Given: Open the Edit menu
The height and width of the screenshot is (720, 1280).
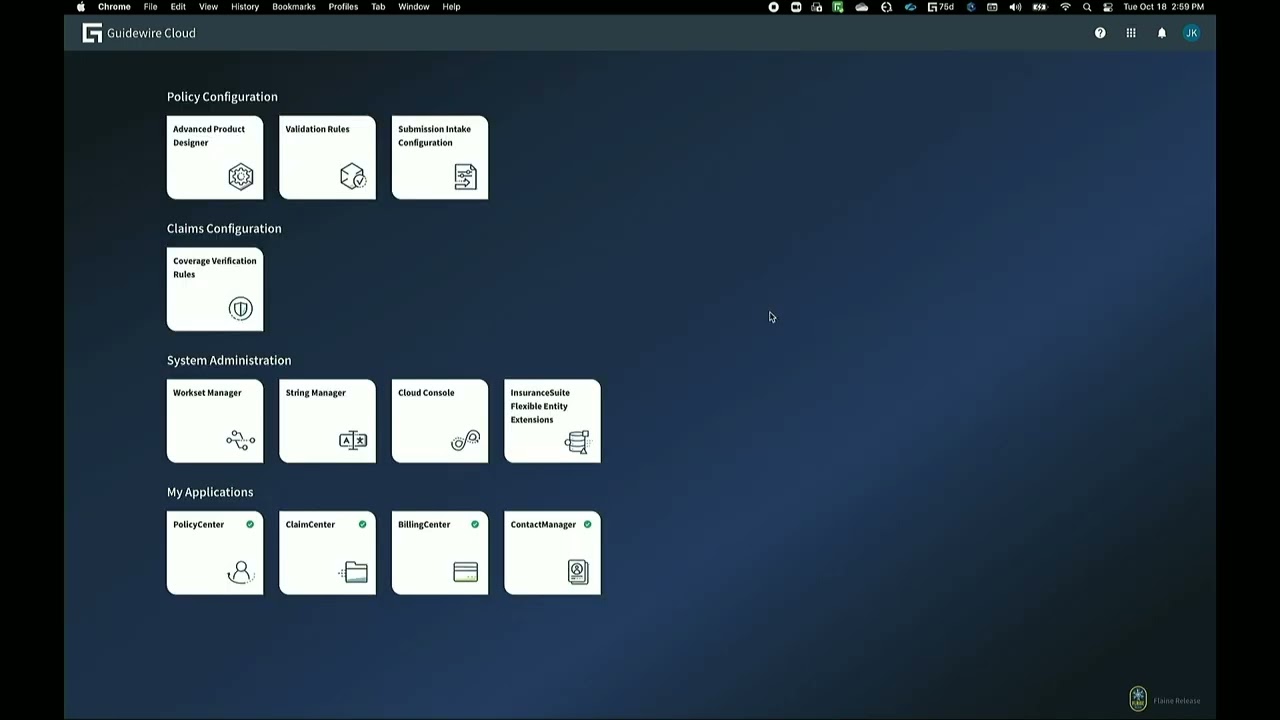Looking at the screenshot, I should (178, 7).
